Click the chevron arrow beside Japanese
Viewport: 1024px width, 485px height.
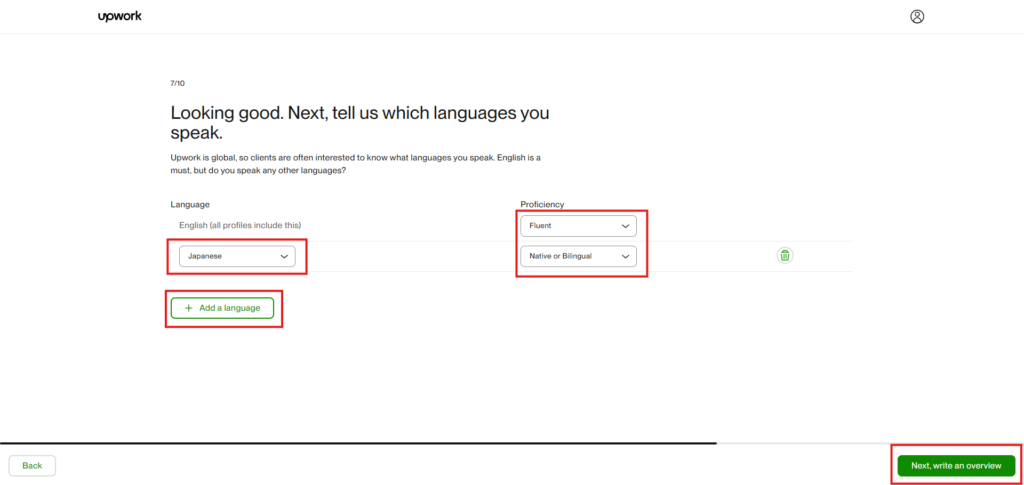click(x=284, y=256)
